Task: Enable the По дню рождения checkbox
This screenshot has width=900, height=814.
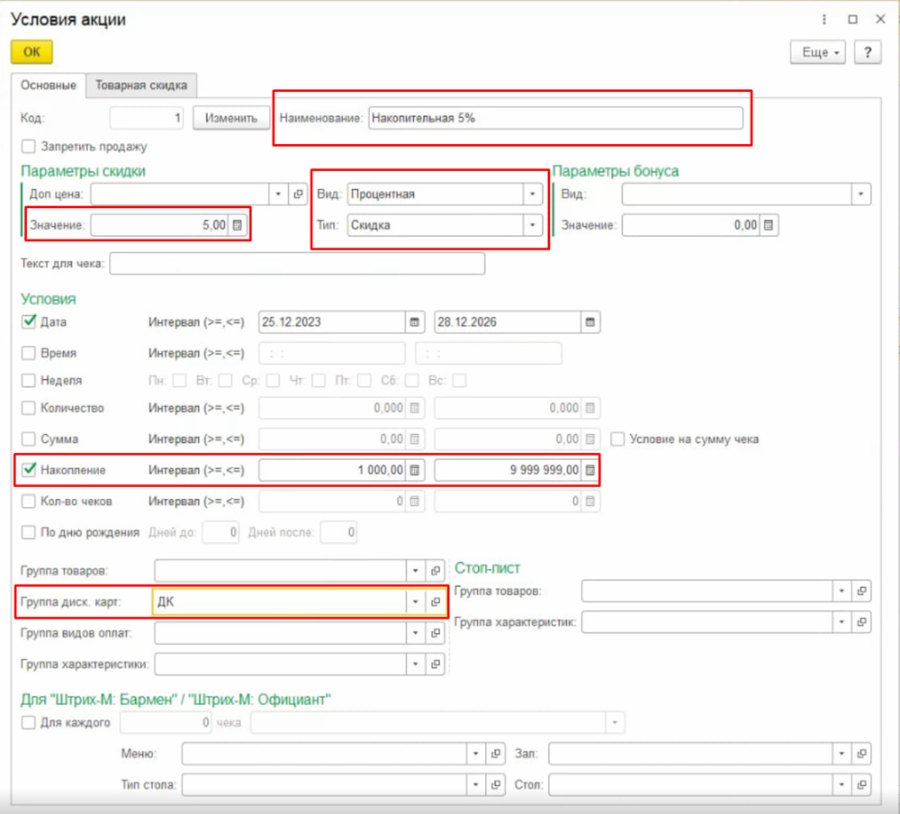Action: [x=28, y=532]
